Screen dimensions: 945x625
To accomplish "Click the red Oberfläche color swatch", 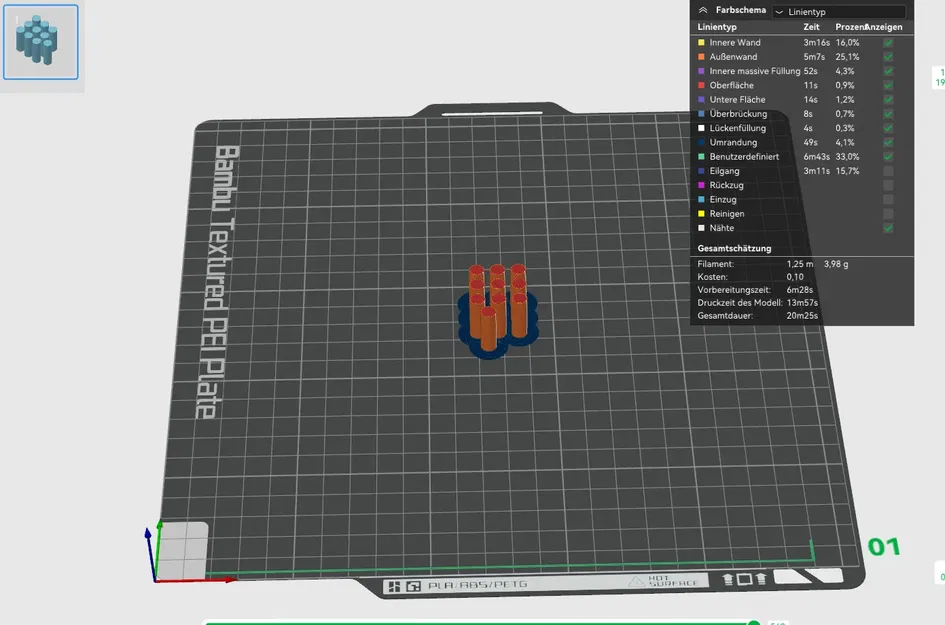I will coord(701,86).
